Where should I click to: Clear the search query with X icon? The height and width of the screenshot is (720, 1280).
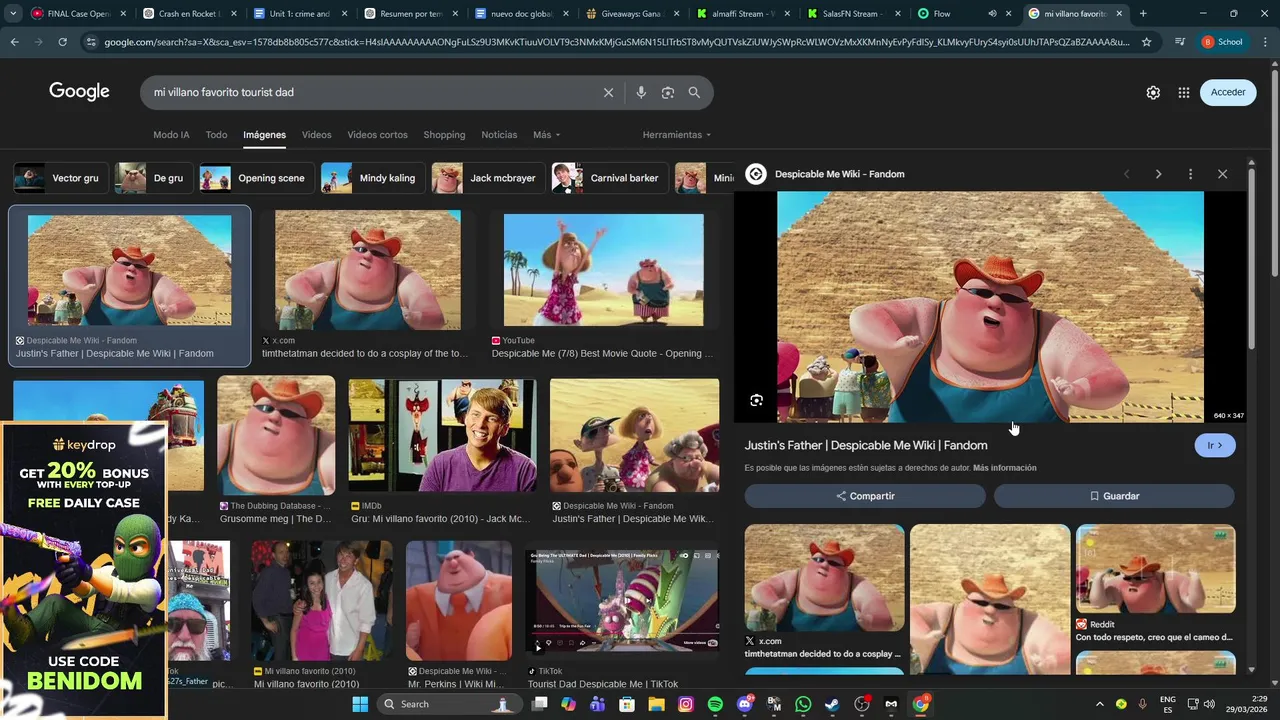point(608,92)
